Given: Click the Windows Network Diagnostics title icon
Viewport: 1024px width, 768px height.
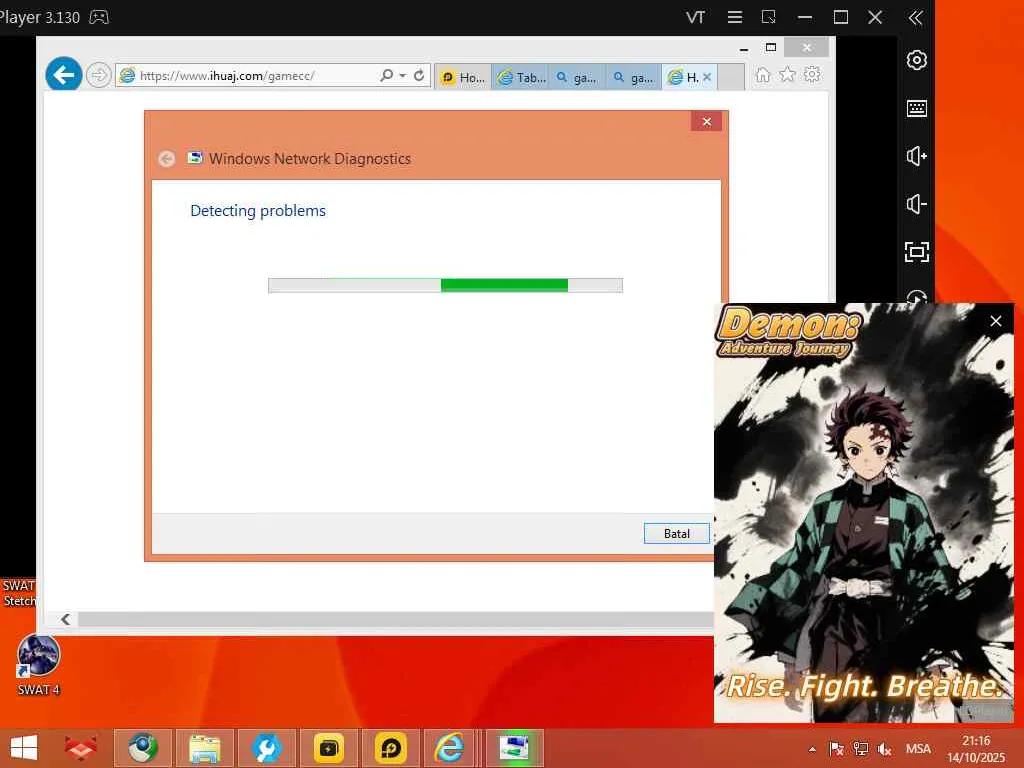Looking at the screenshot, I should [x=195, y=157].
